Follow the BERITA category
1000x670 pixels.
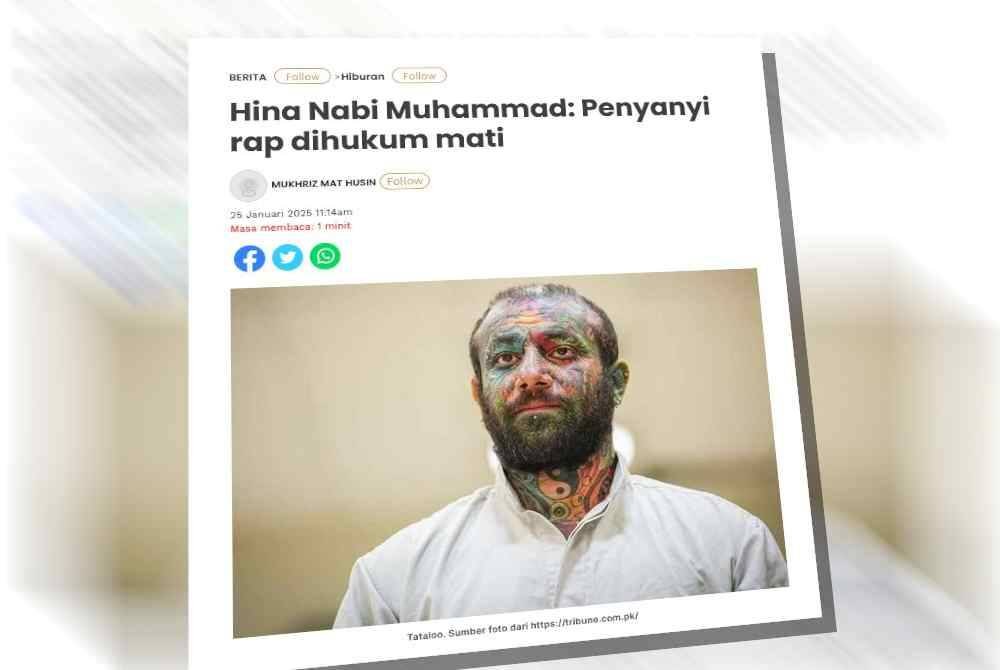click(x=302, y=76)
